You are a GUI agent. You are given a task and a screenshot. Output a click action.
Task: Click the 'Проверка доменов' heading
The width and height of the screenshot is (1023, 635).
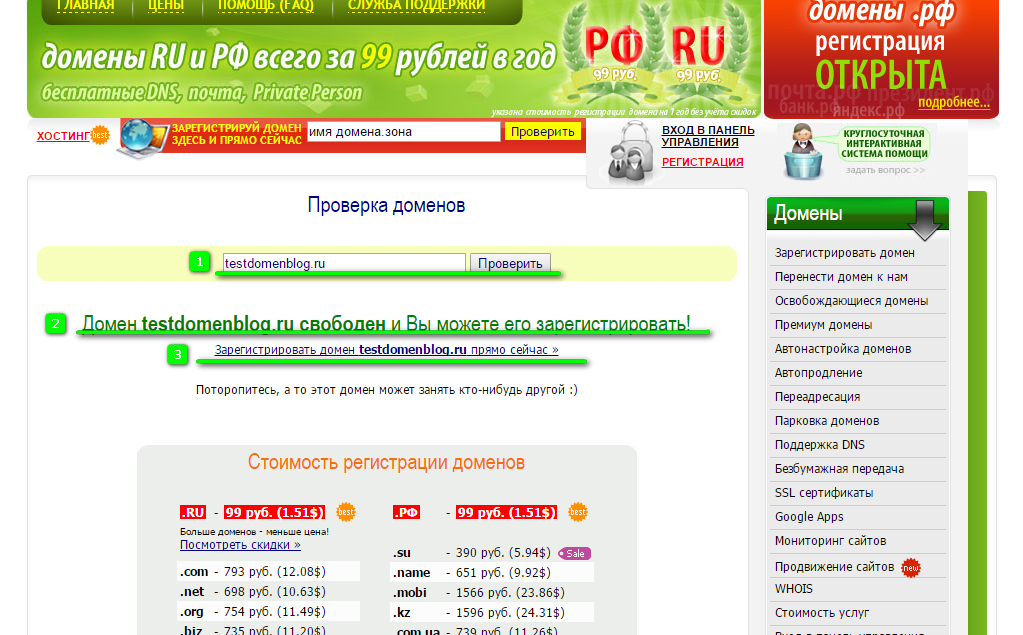coord(386,205)
